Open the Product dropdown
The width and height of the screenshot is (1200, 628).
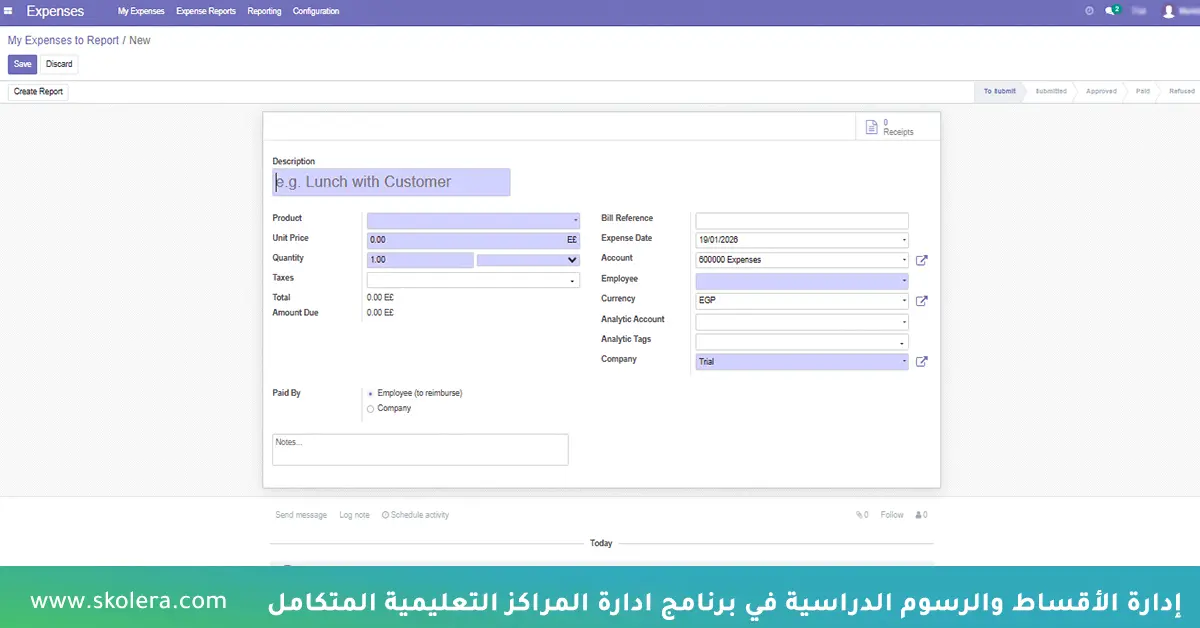472,218
